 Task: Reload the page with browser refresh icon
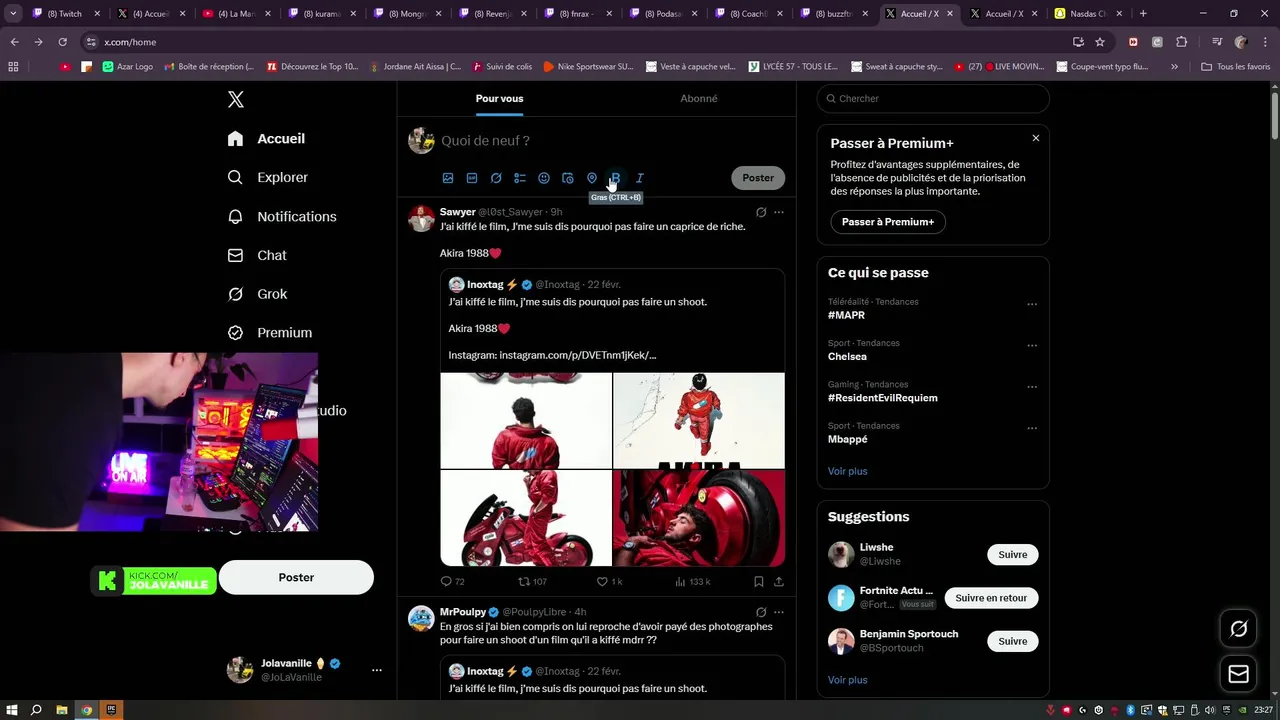(62, 42)
